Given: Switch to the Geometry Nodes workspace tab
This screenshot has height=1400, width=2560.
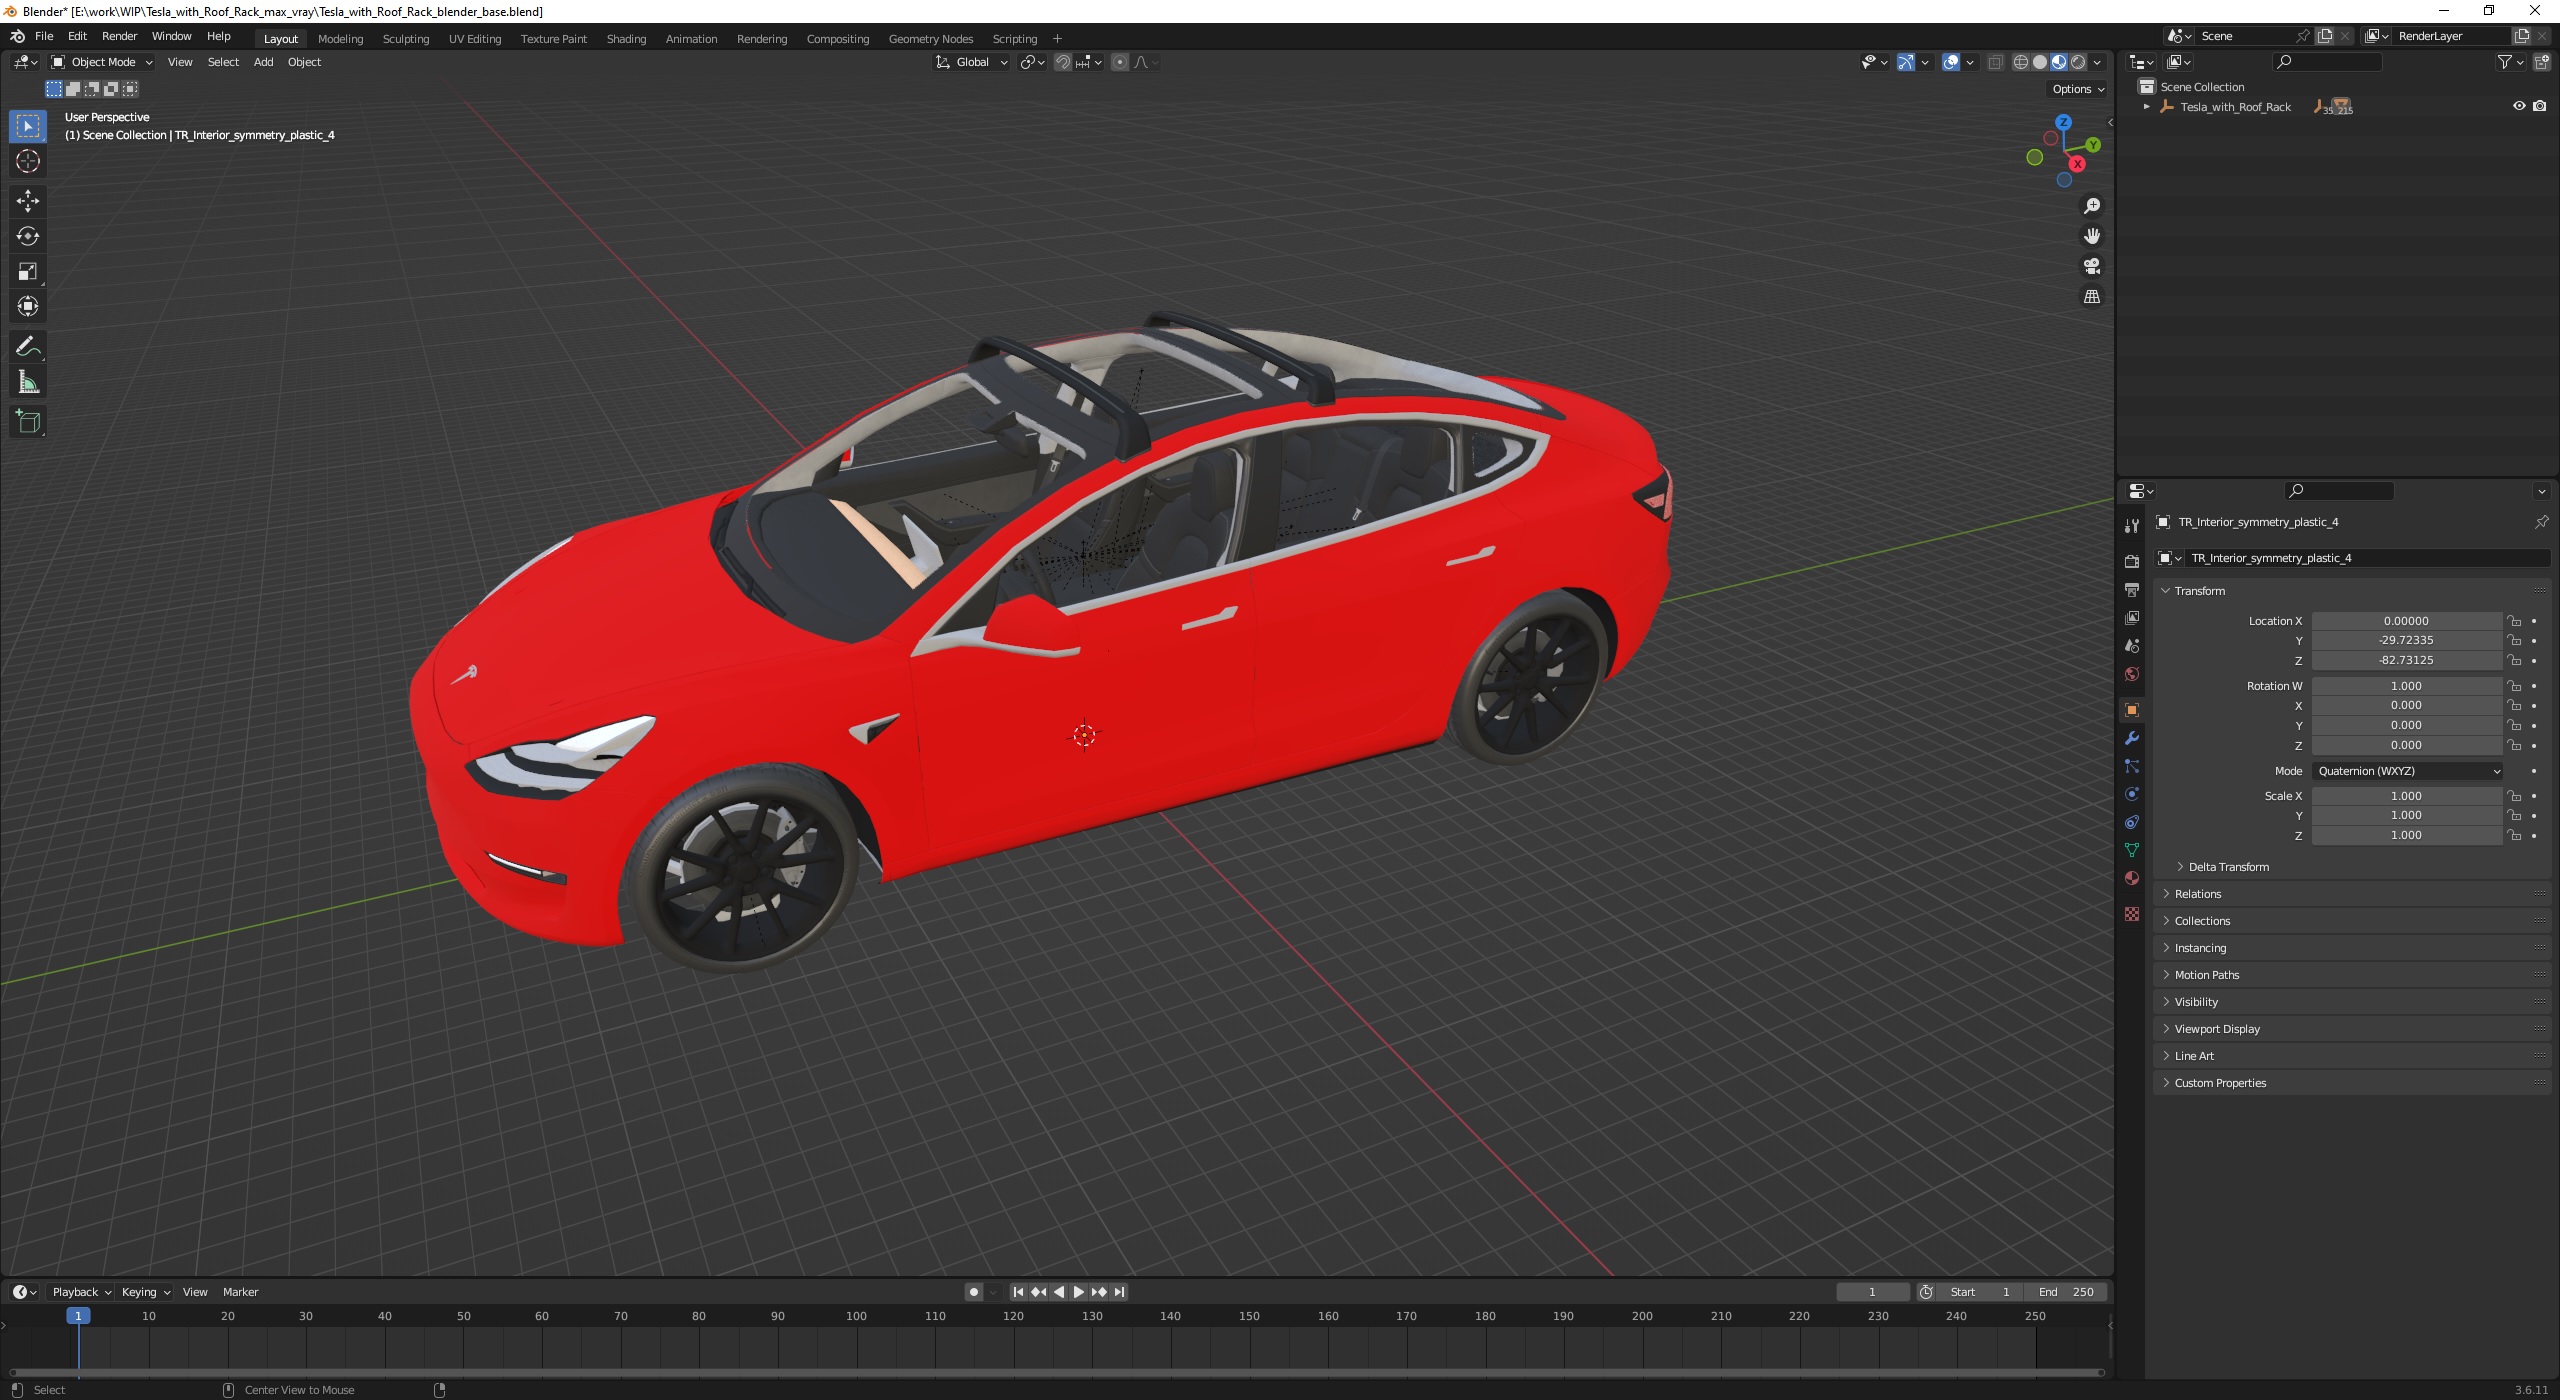Looking at the screenshot, I should coord(930,39).
